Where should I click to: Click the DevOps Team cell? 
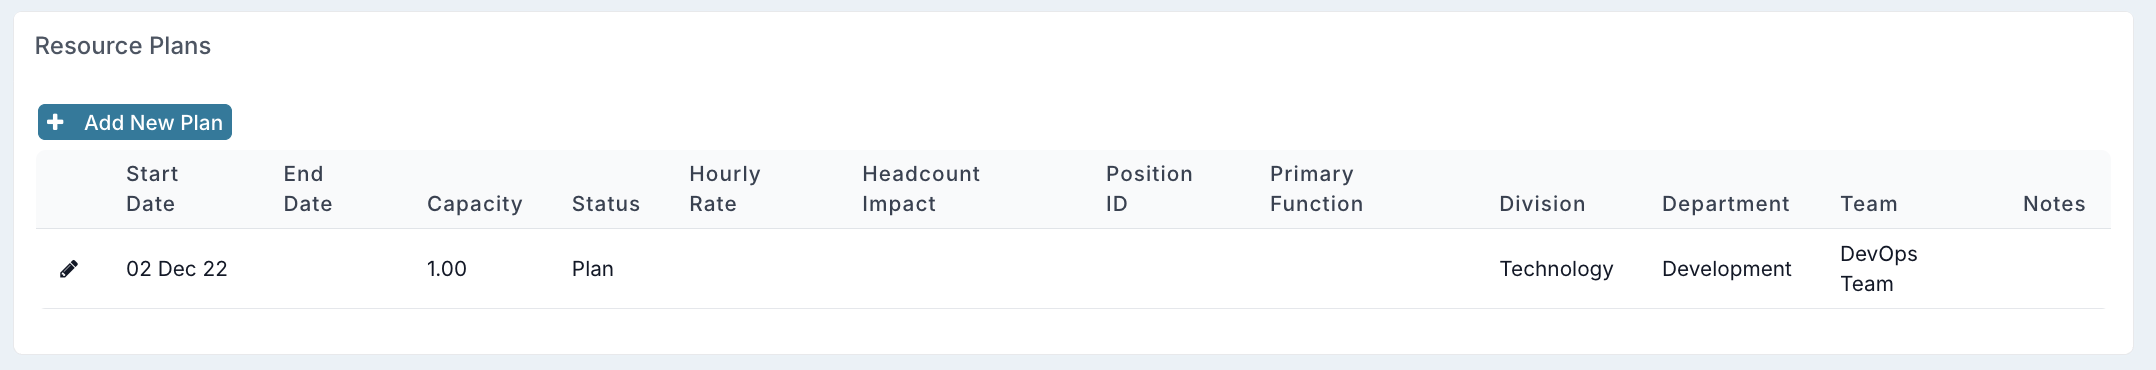(1879, 269)
